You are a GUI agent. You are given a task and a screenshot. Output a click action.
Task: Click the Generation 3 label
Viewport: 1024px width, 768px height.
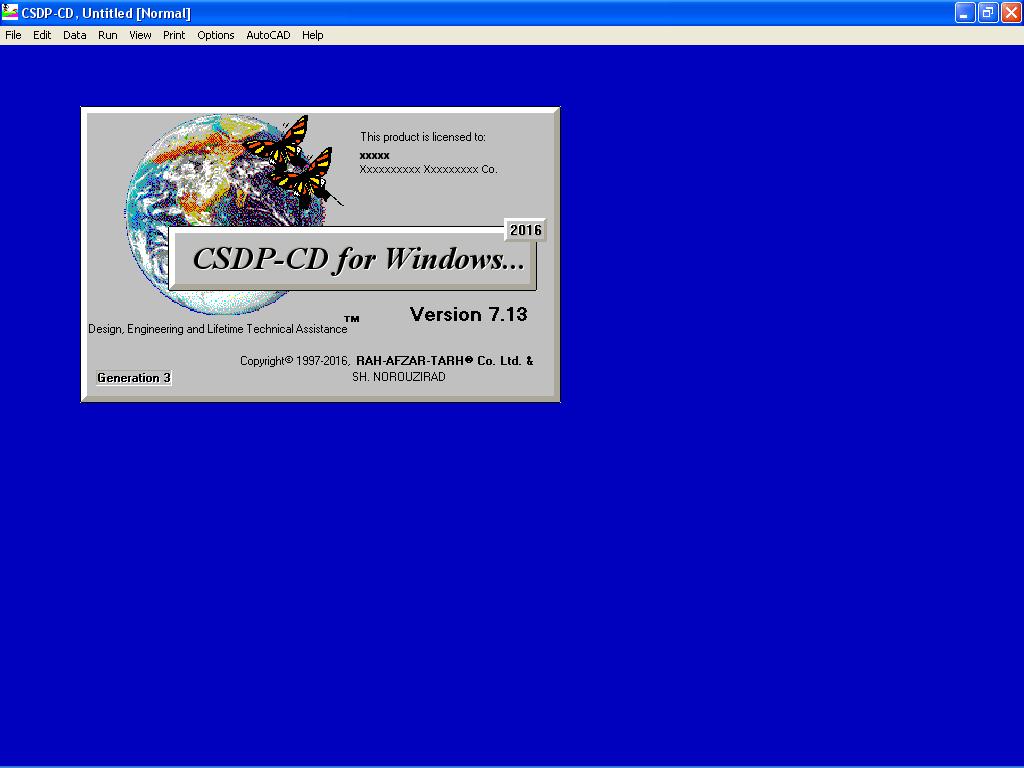click(x=134, y=377)
